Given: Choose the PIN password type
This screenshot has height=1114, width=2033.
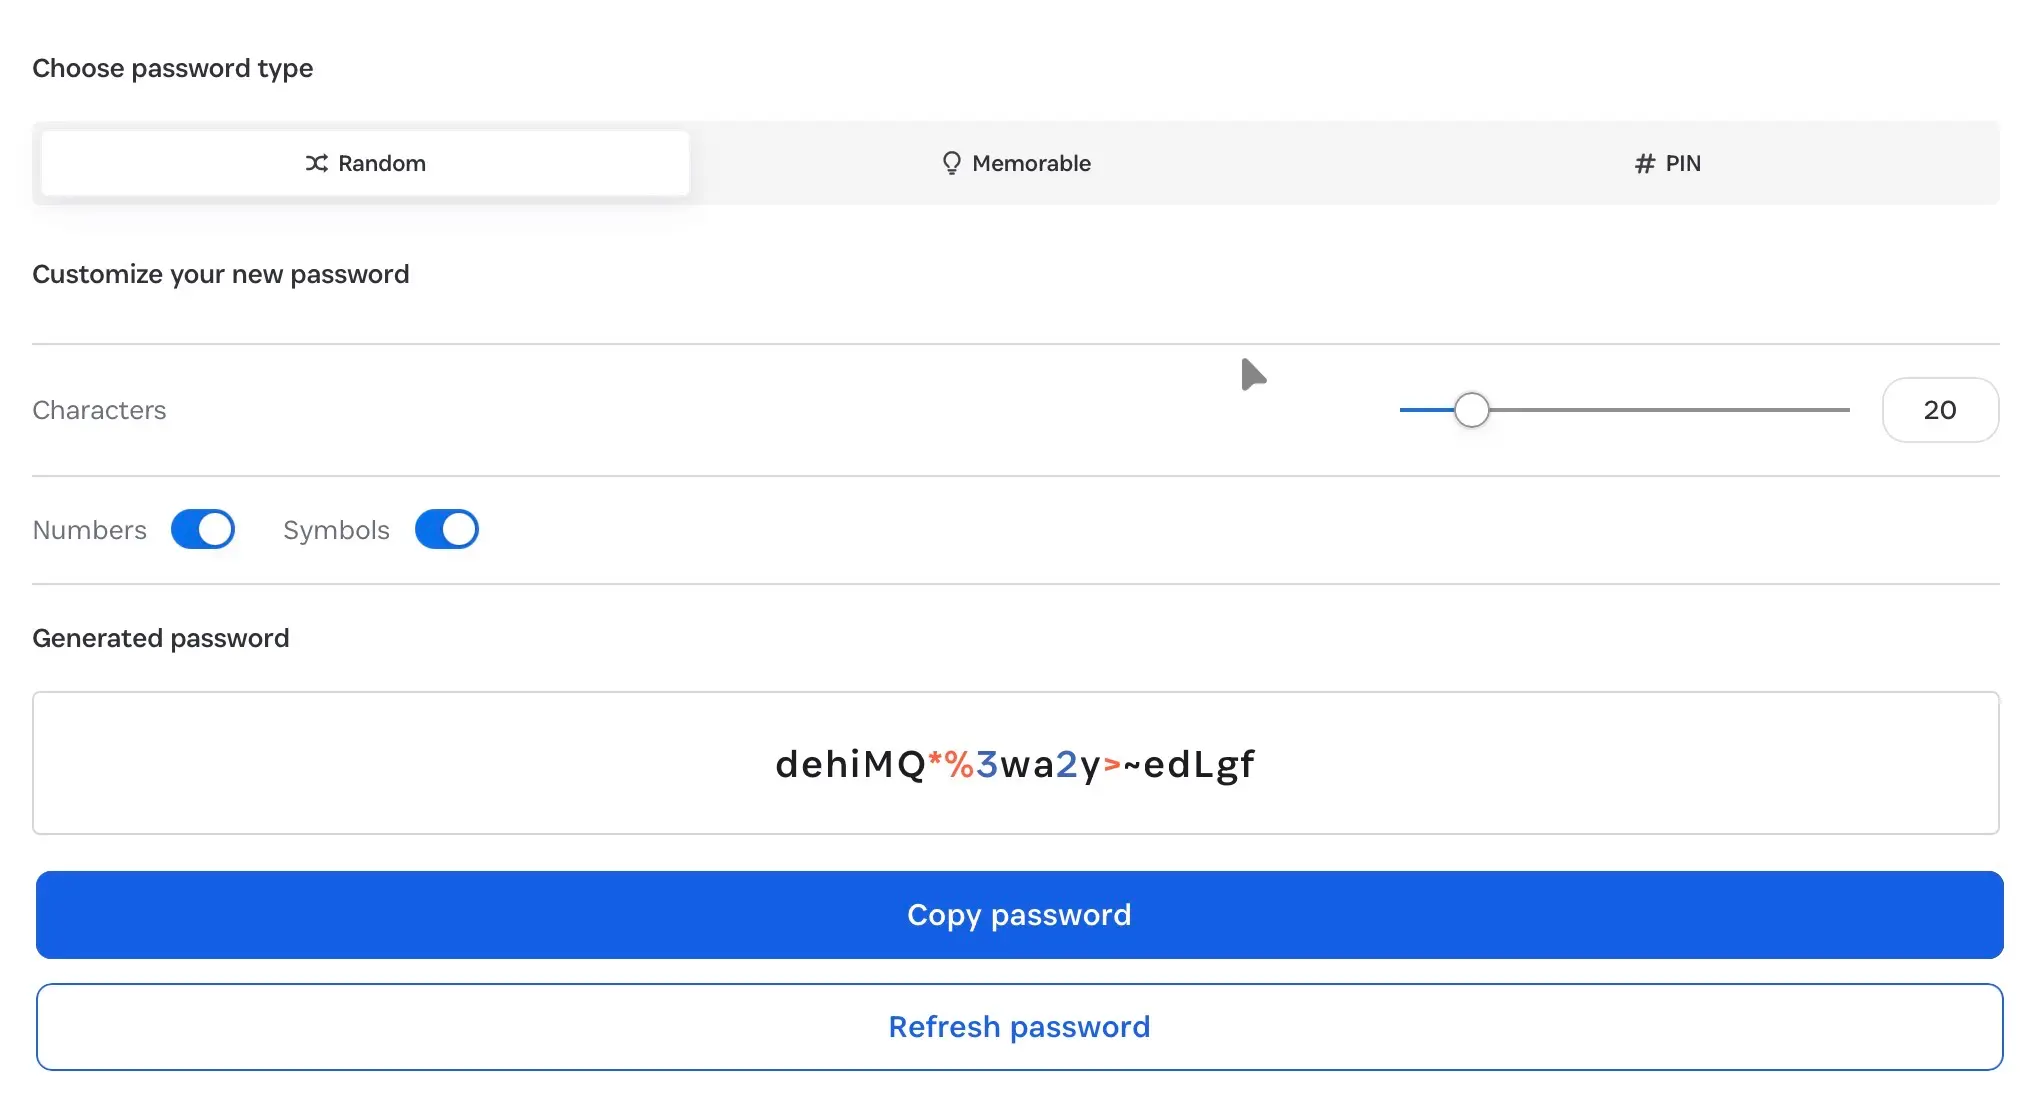Looking at the screenshot, I should (x=1667, y=163).
